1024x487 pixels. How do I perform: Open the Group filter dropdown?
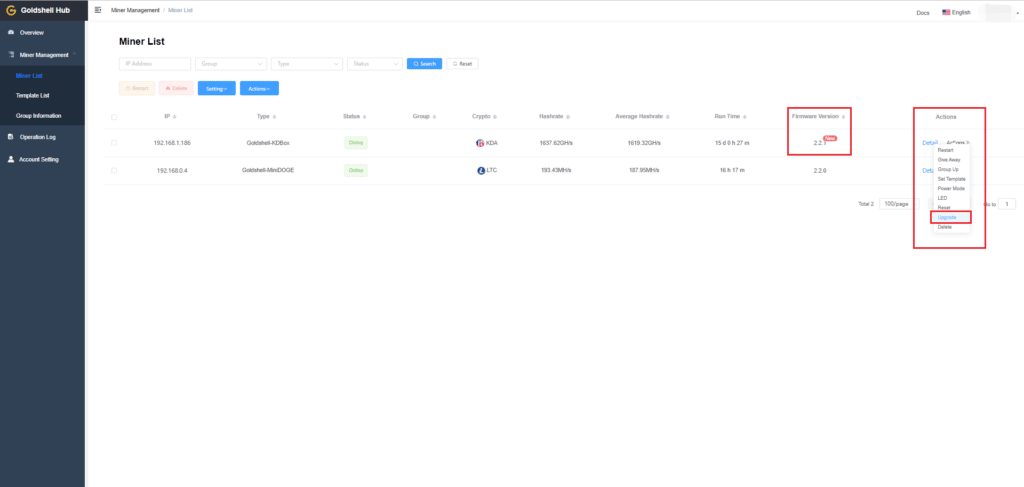click(x=231, y=64)
